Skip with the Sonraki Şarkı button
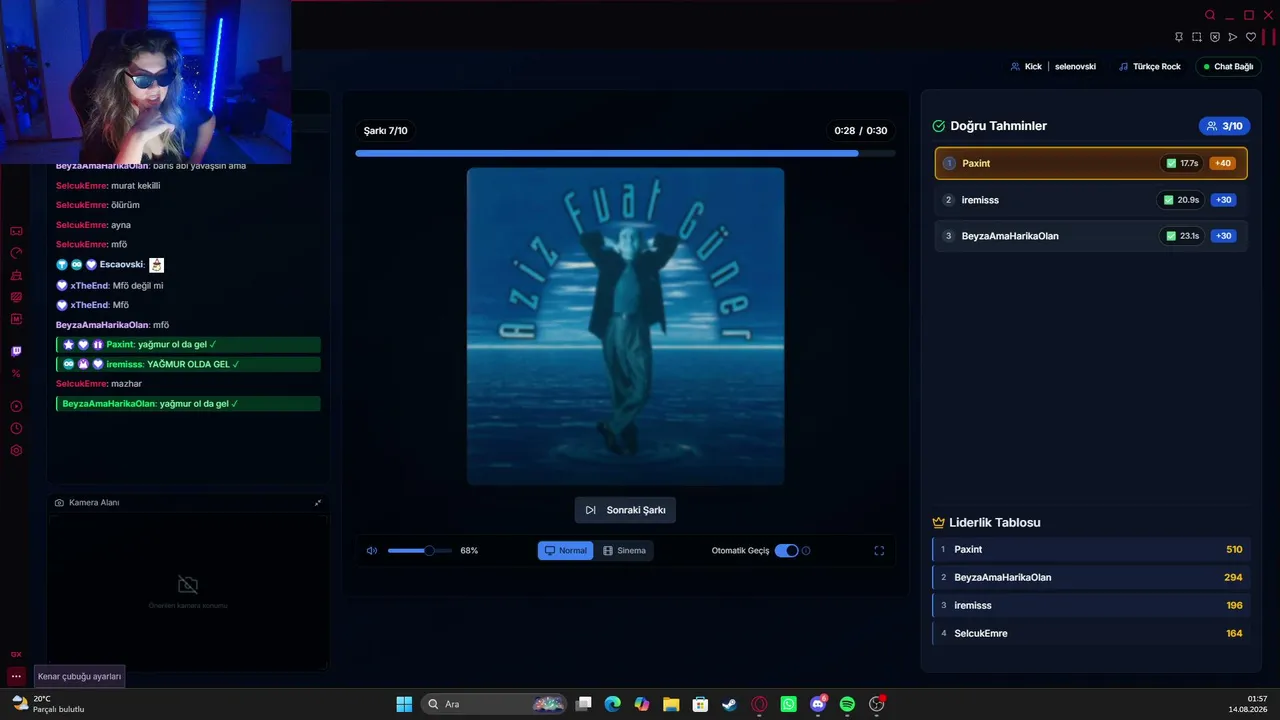The height and width of the screenshot is (720, 1280). (x=626, y=510)
